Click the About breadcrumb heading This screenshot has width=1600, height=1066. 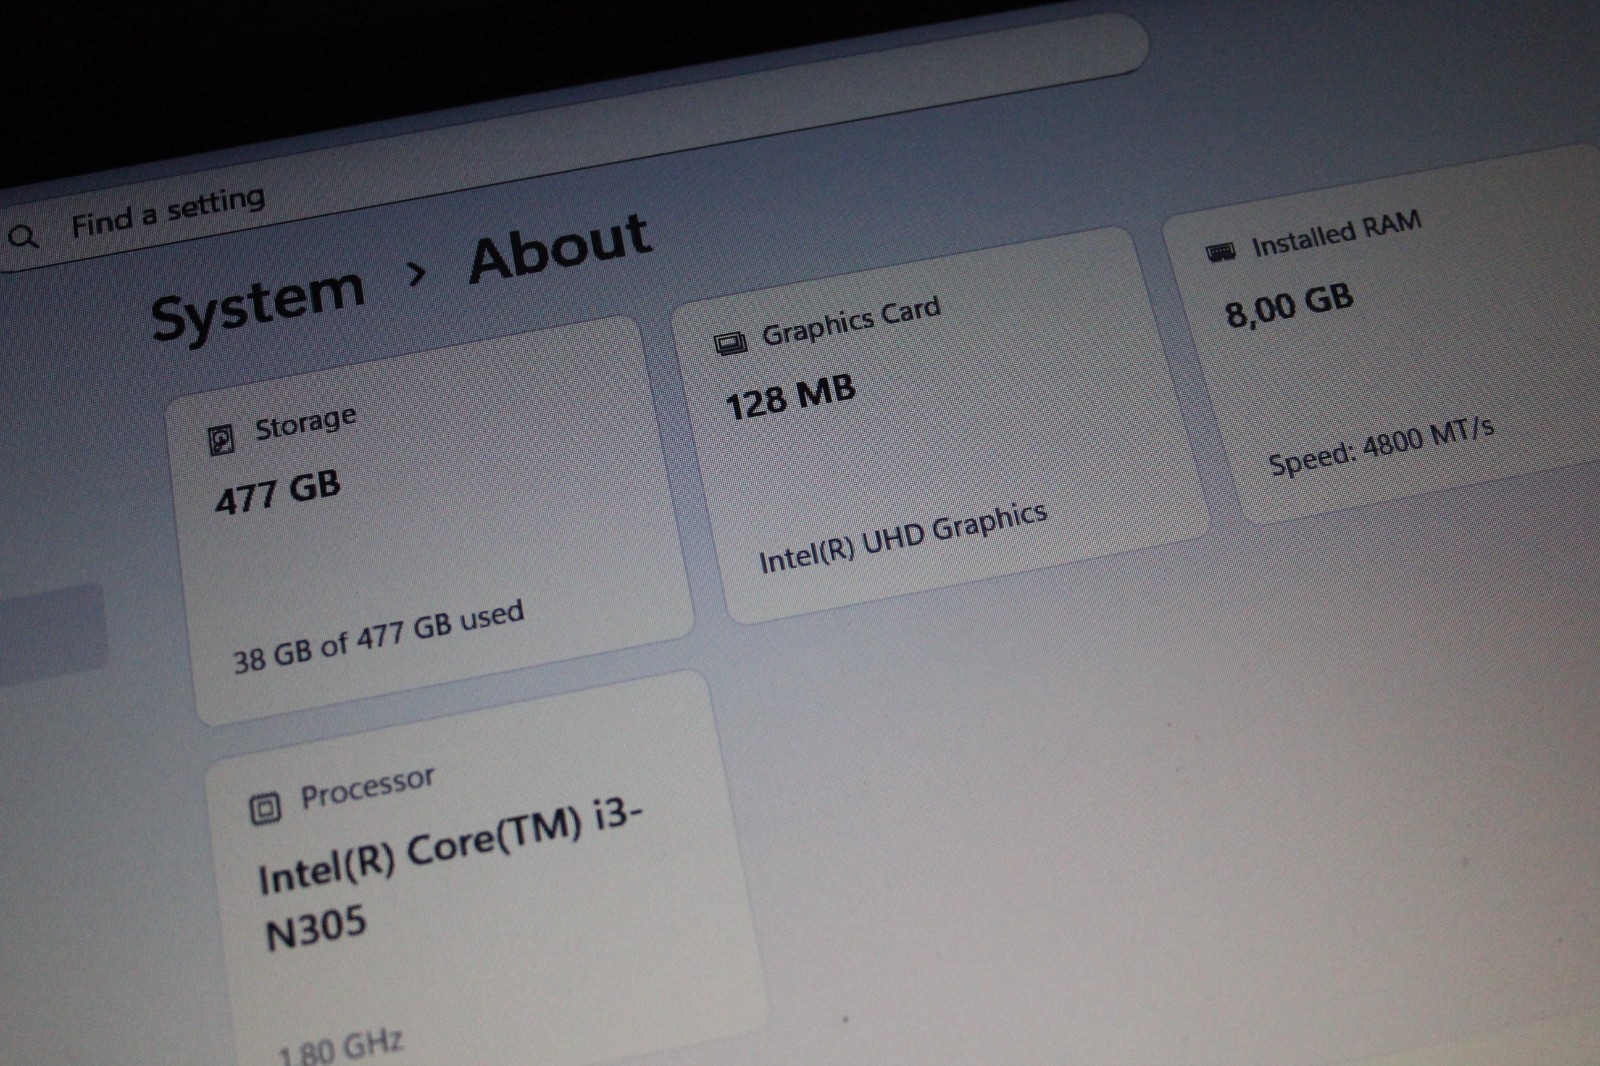pos(561,247)
